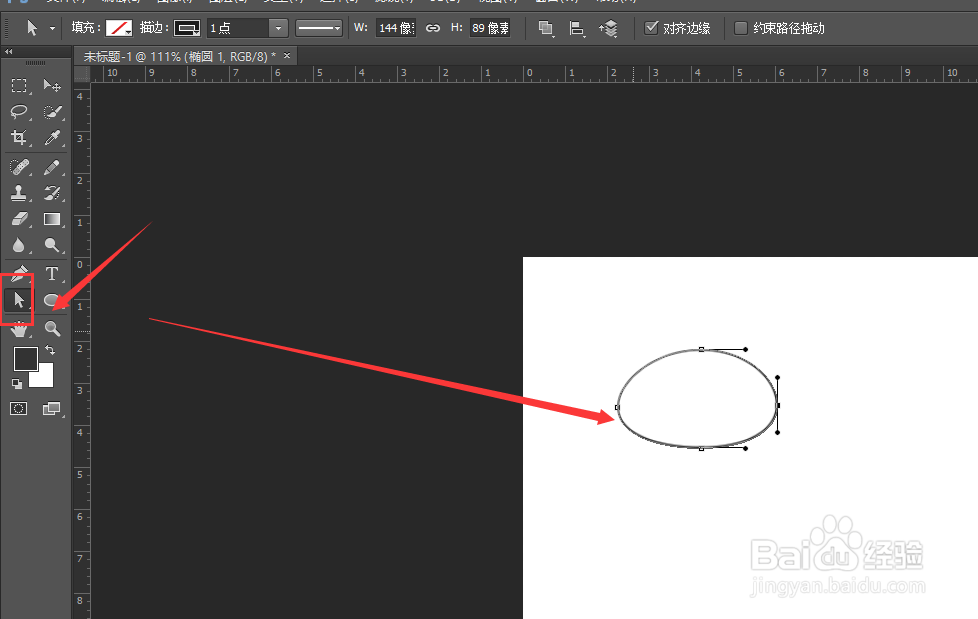
Task: Select the Eyedropper tool
Action: 52,137
